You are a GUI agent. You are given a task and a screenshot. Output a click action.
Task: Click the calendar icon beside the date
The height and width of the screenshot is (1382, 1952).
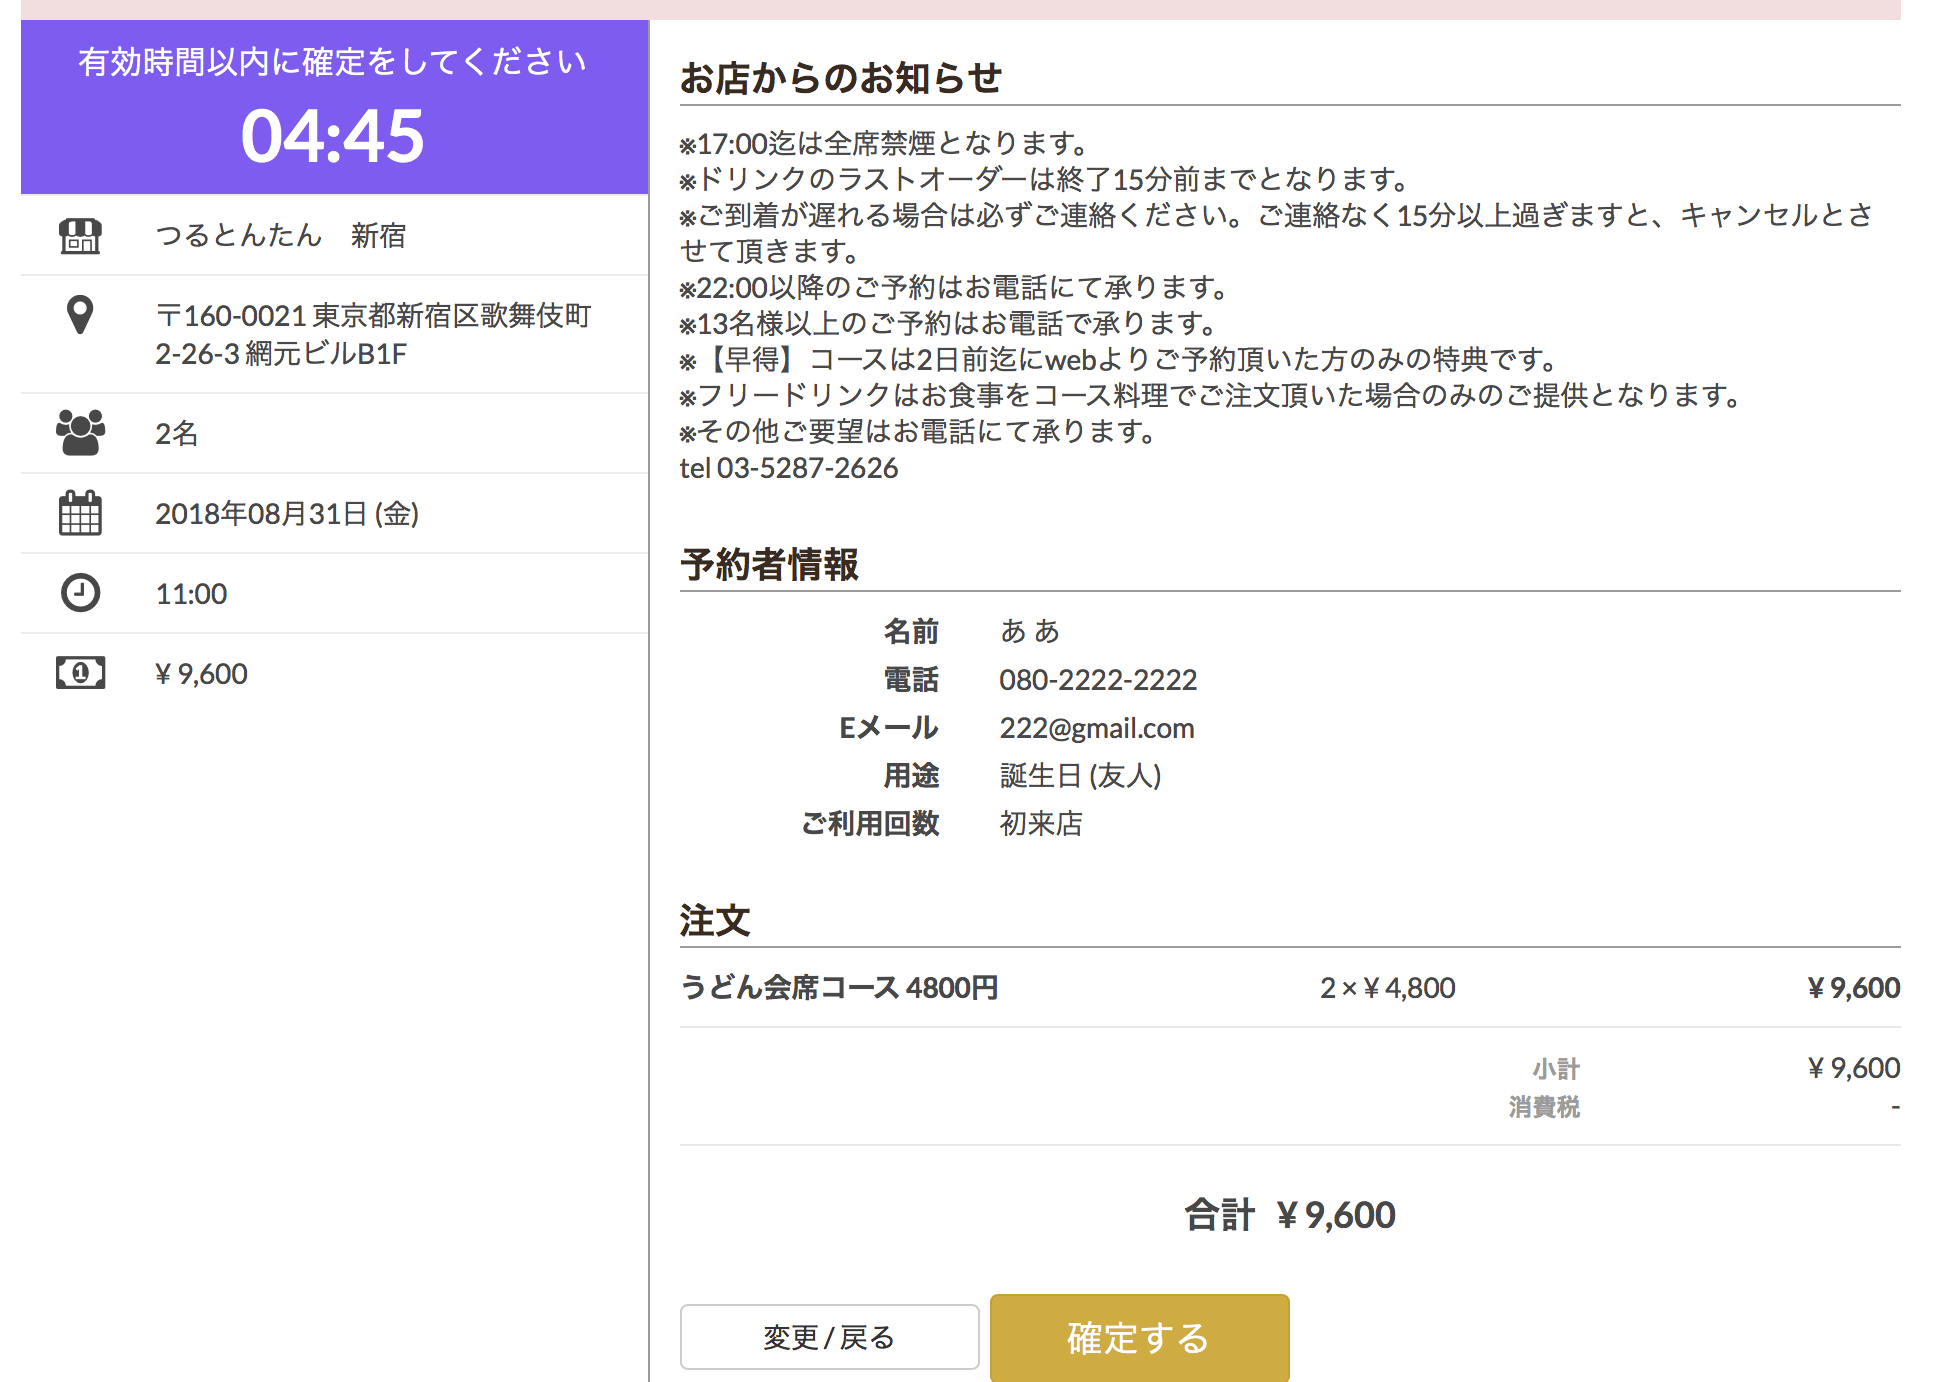click(80, 513)
